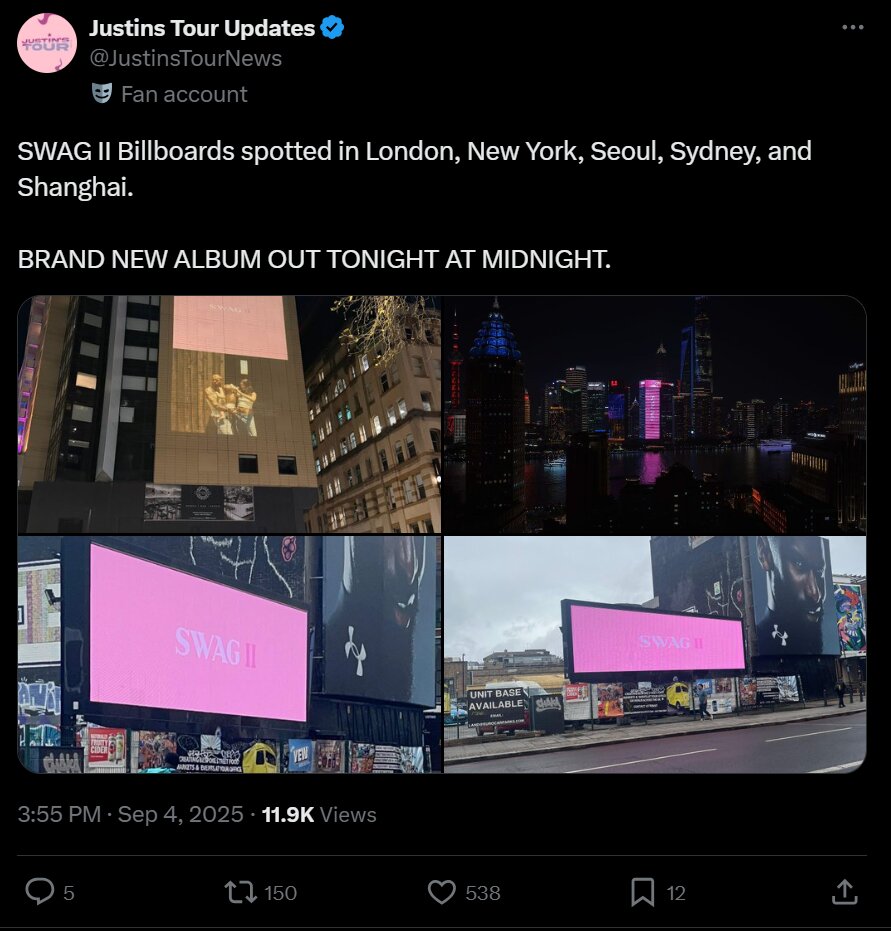Click the 11.9K Views count
This screenshot has height=931, width=891.
pyautogui.click(x=319, y=814)
